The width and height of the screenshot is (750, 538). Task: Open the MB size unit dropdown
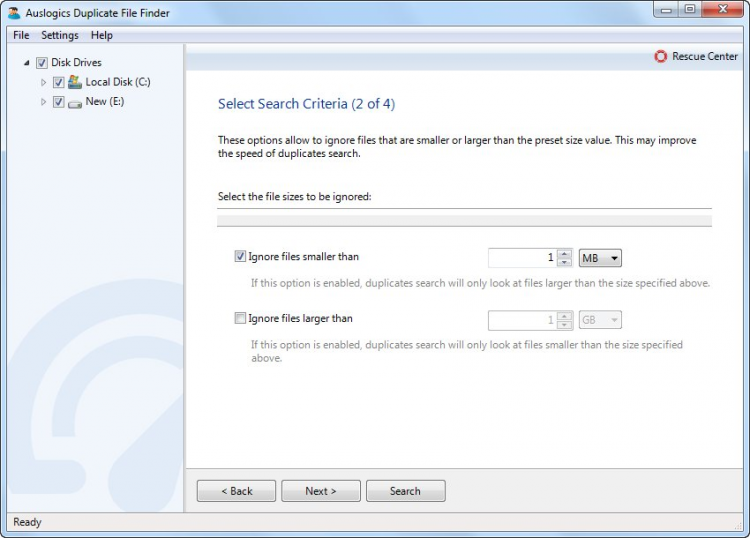point(600,258)
